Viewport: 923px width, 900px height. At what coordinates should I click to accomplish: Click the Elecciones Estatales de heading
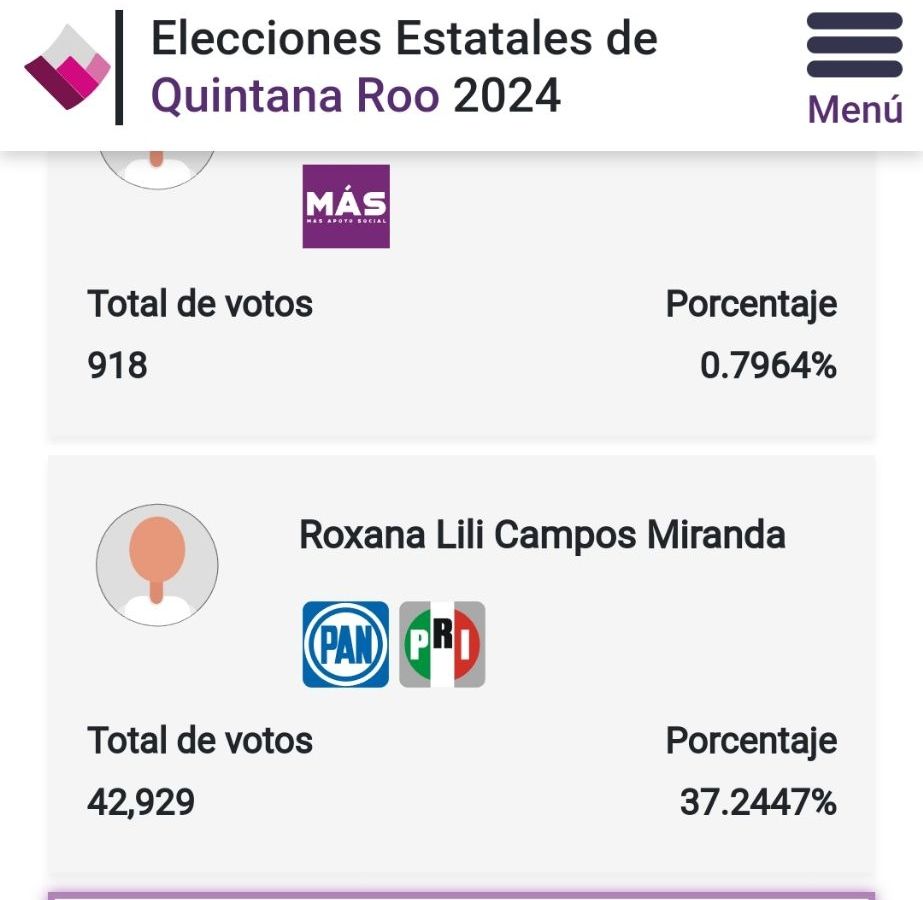click(404, 38)
